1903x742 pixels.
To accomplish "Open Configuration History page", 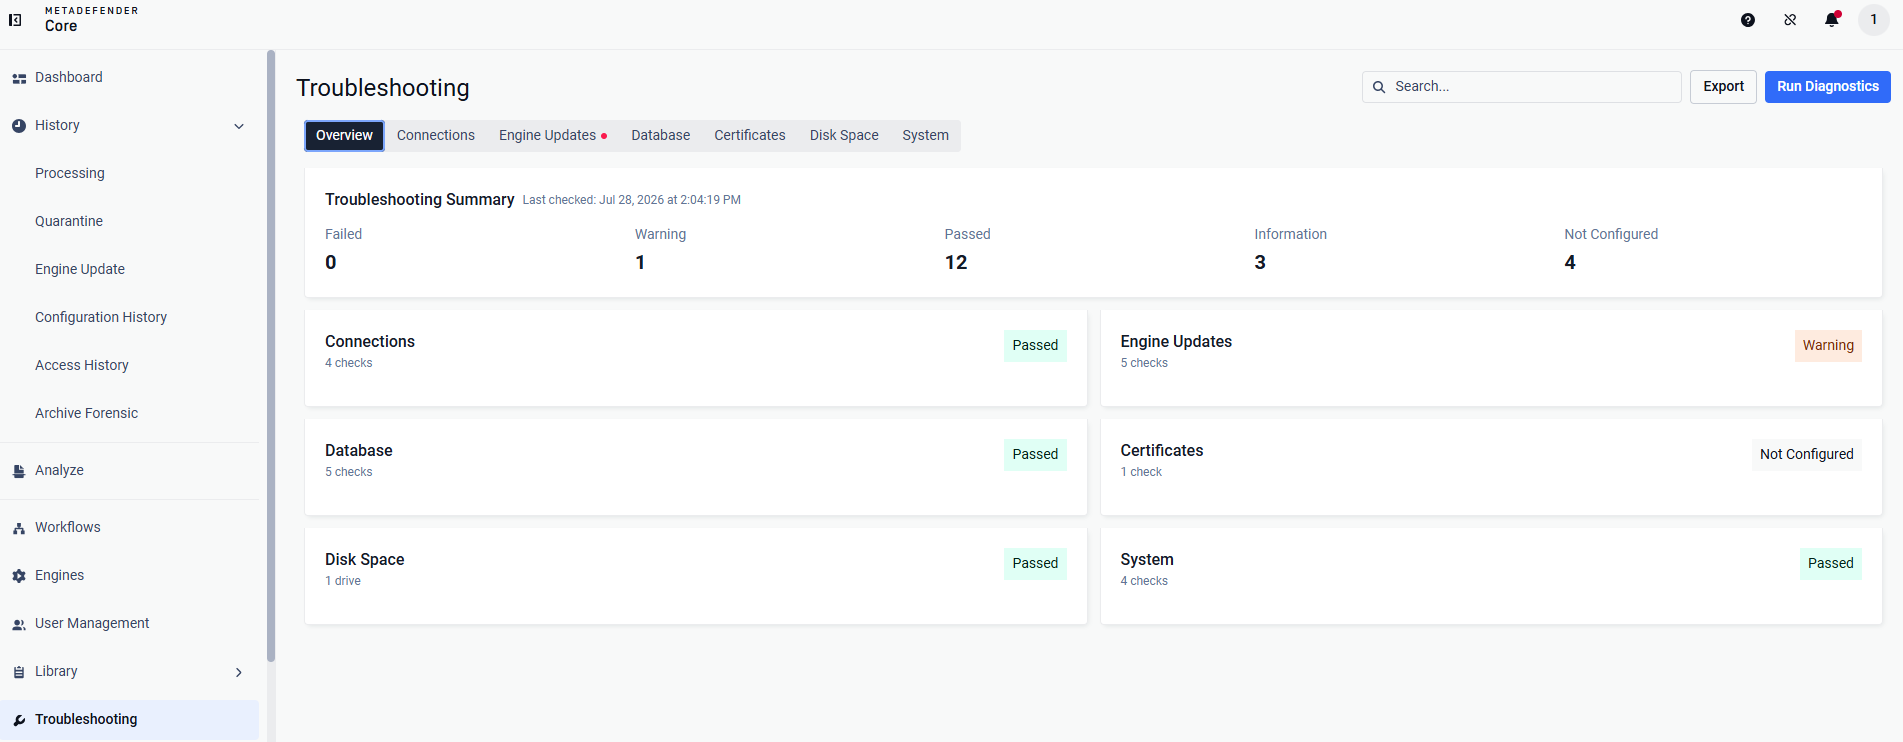I will tap(101, 318).
